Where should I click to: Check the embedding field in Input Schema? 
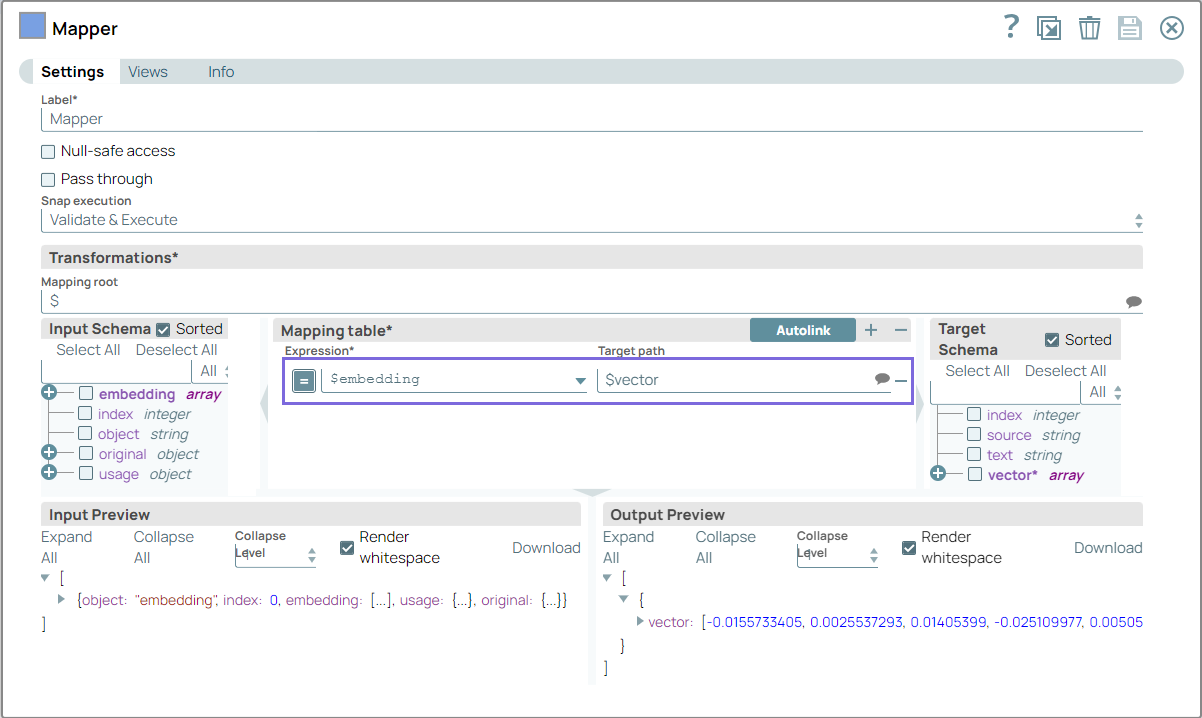coord(84,393)
